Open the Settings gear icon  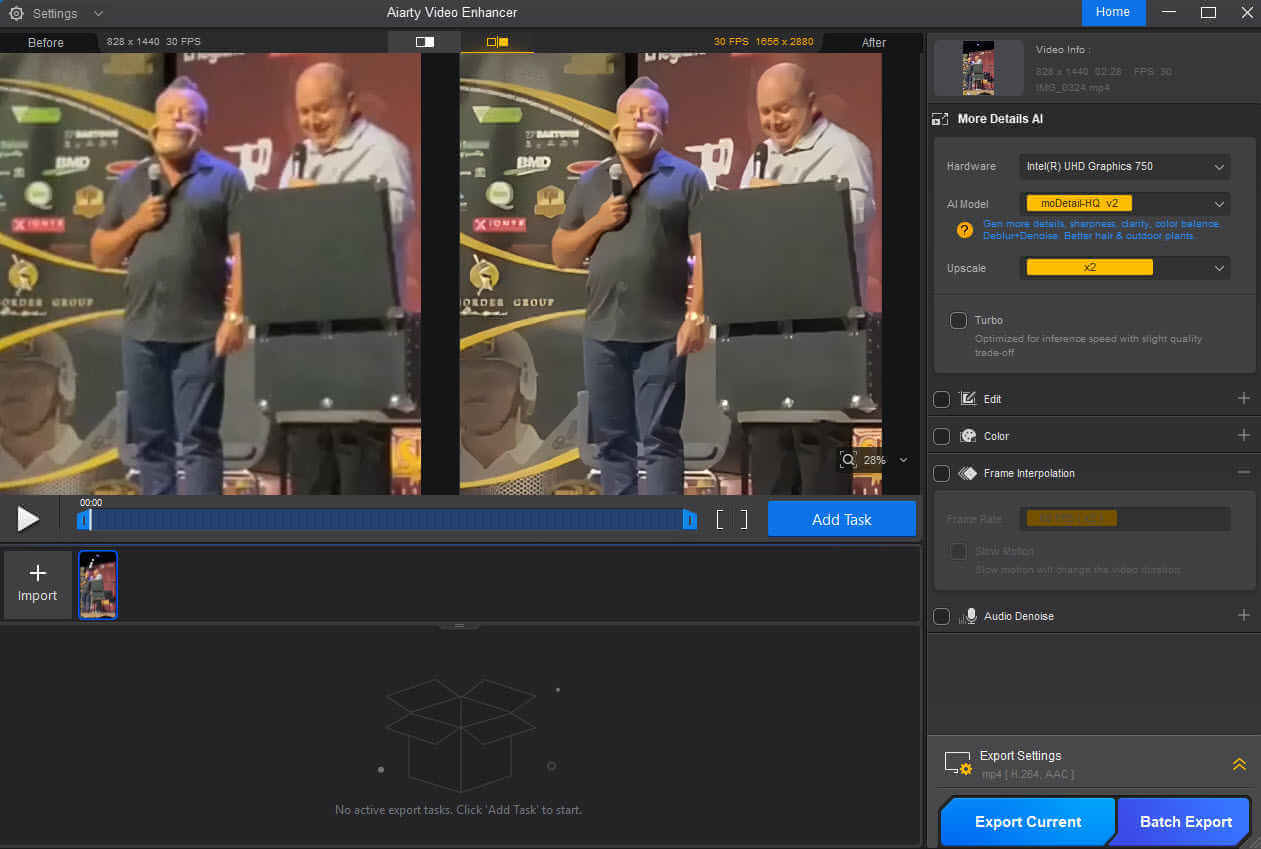click(x=16, y=14)
